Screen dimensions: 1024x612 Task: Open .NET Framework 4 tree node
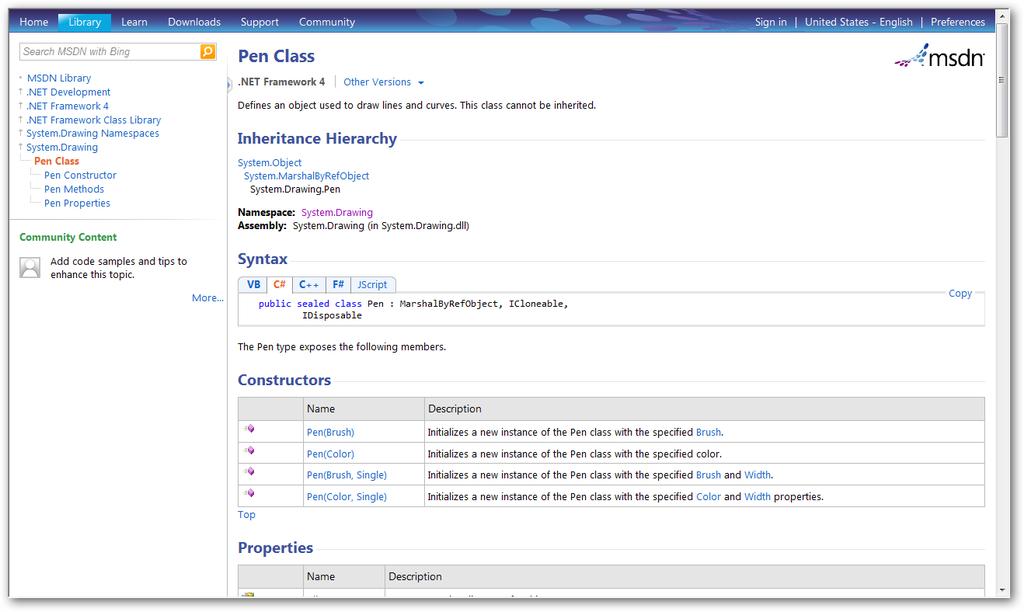67,106
